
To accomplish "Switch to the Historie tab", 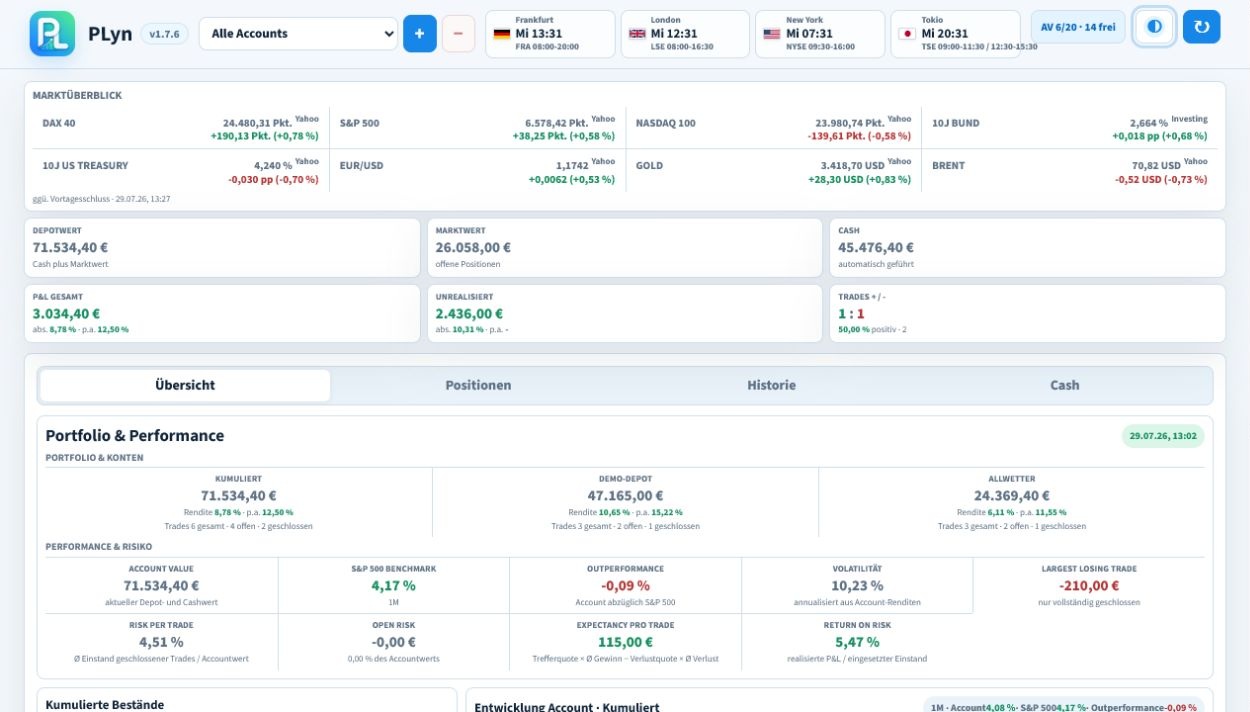I will pyautogui.click(x=771, y=385).
